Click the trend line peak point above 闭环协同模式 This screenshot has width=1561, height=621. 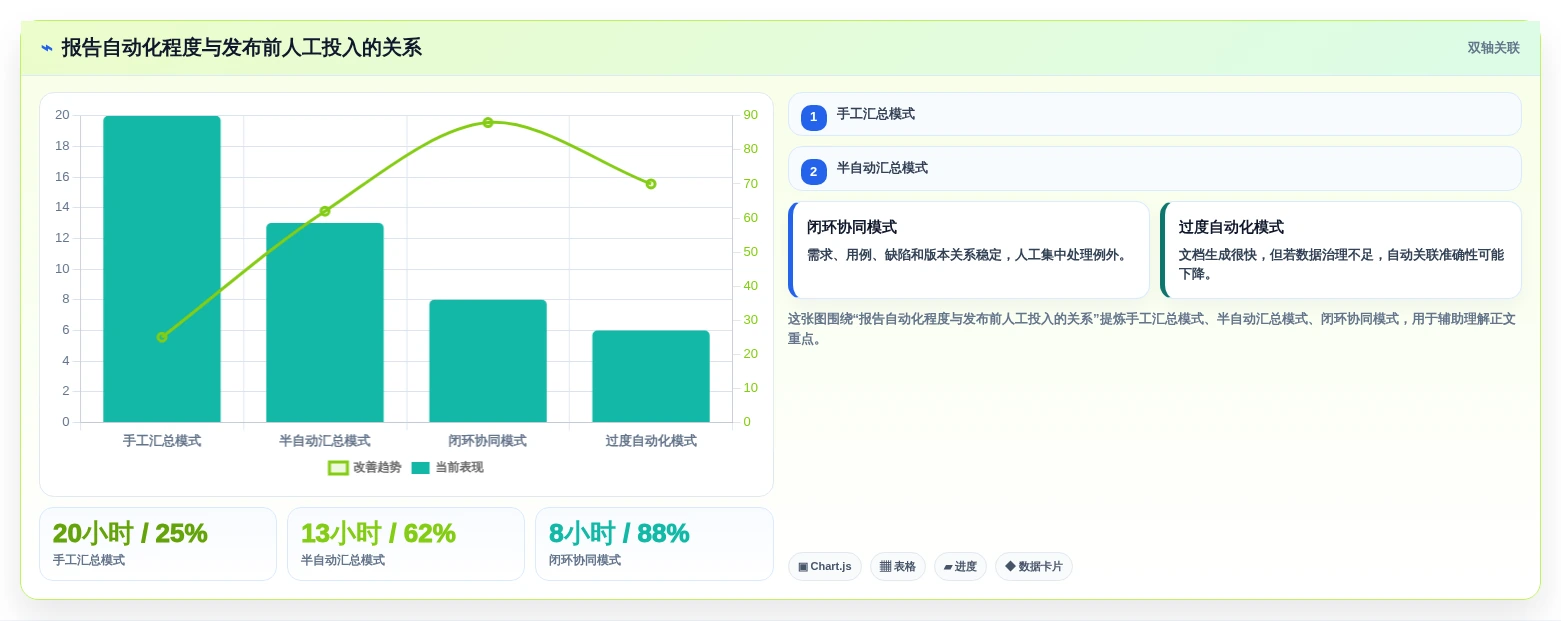pos(488,122)
